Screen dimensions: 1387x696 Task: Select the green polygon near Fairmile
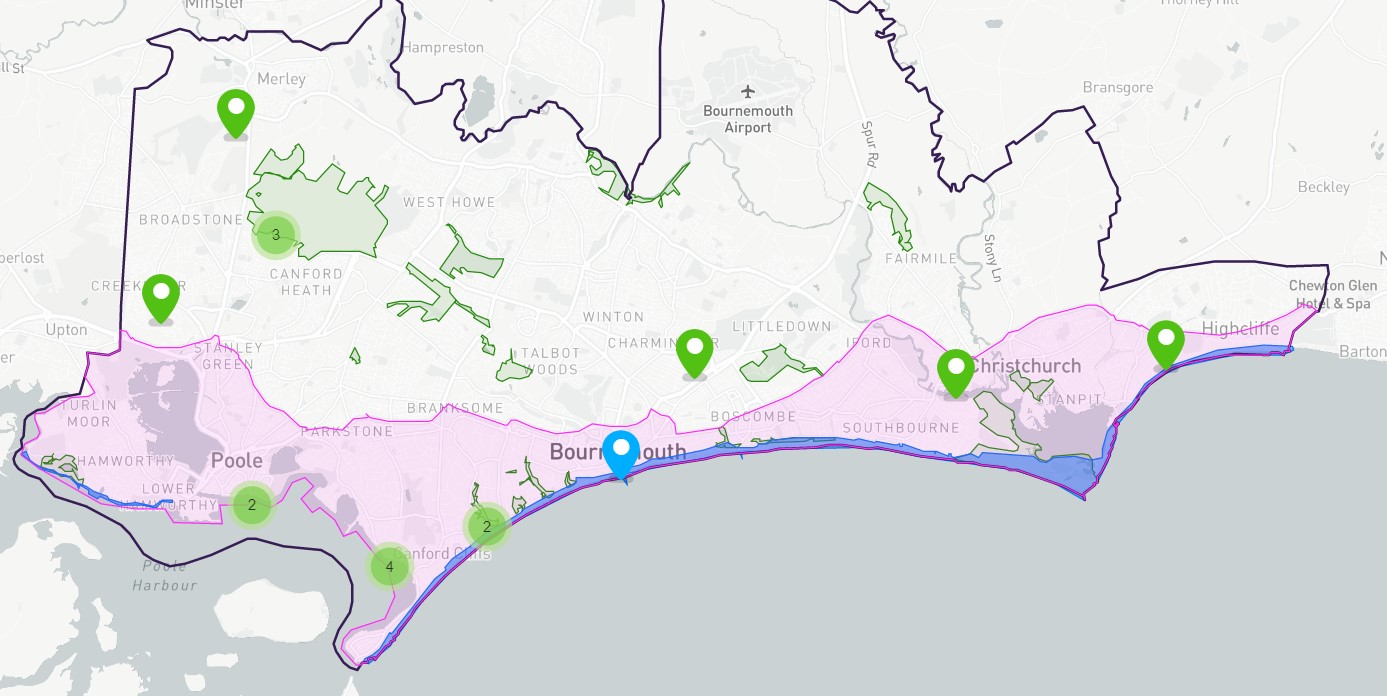coord(888,213)
